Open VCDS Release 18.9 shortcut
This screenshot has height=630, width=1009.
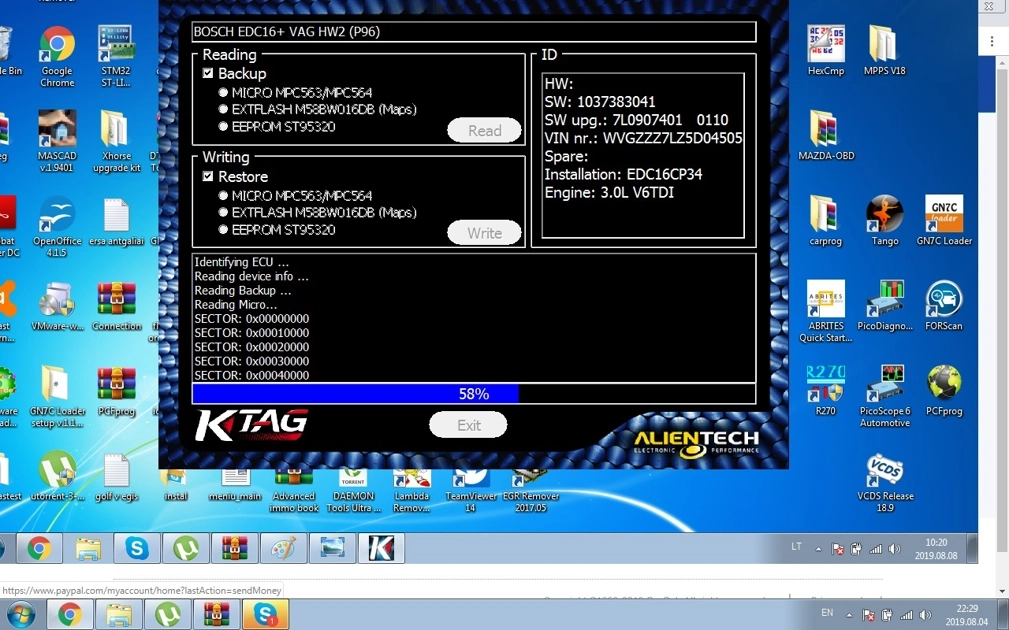tap(884, 483)
